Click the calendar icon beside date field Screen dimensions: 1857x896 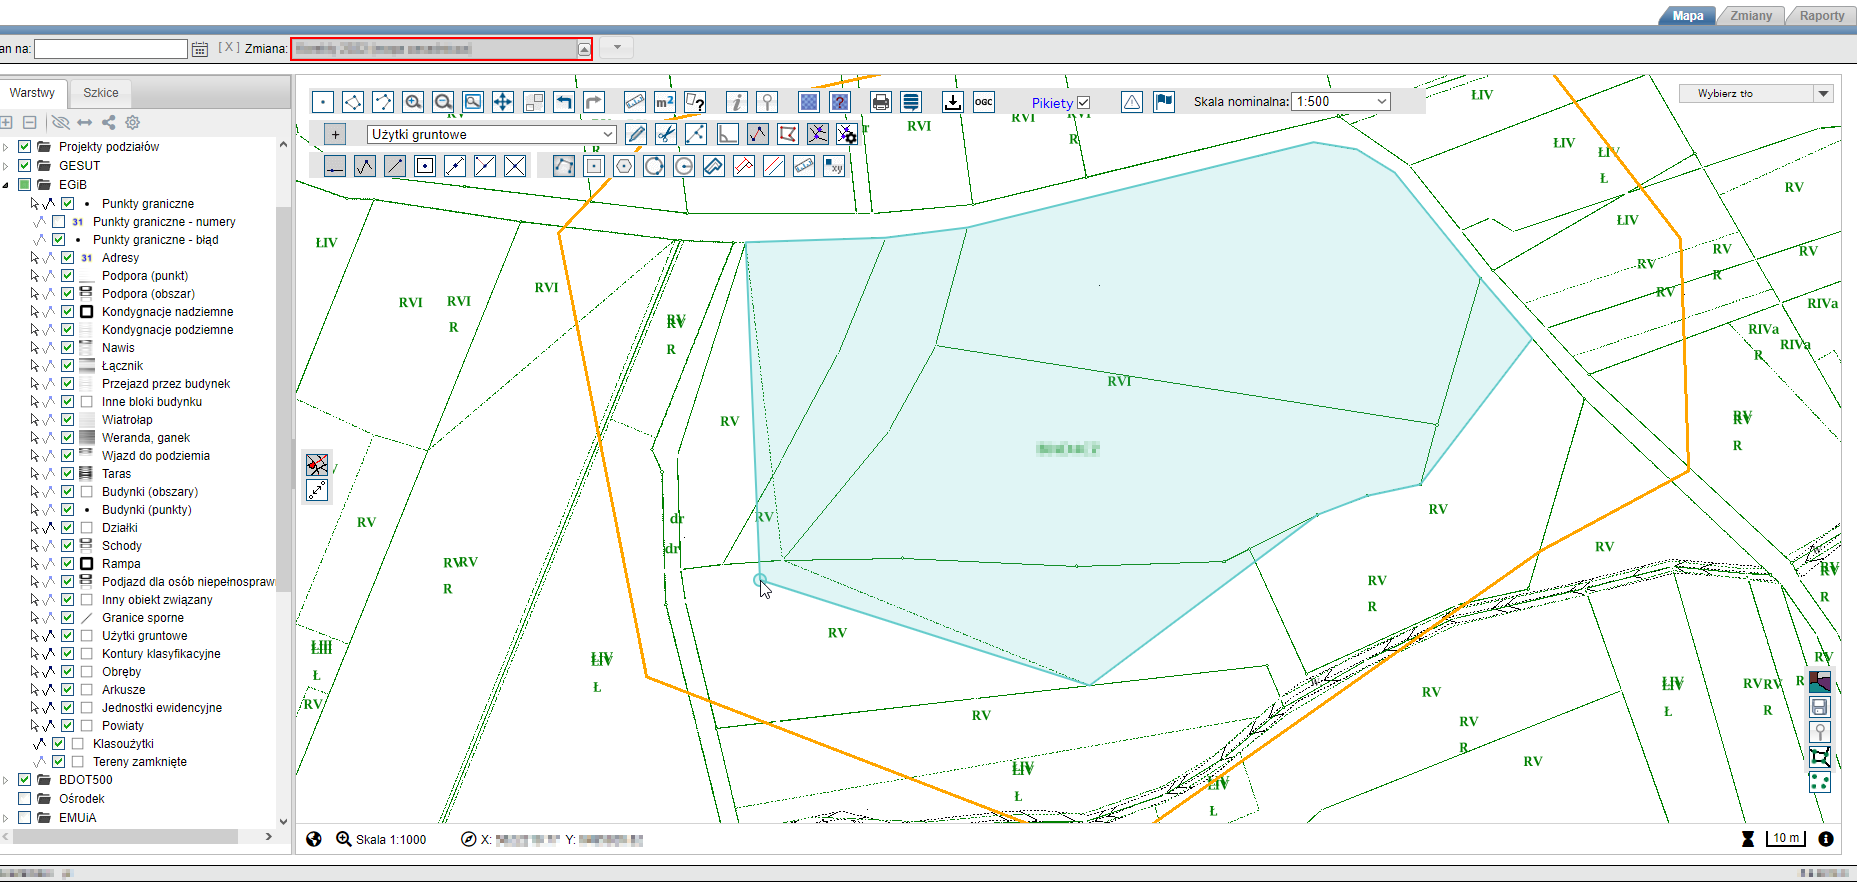click(x=200, y=49)
